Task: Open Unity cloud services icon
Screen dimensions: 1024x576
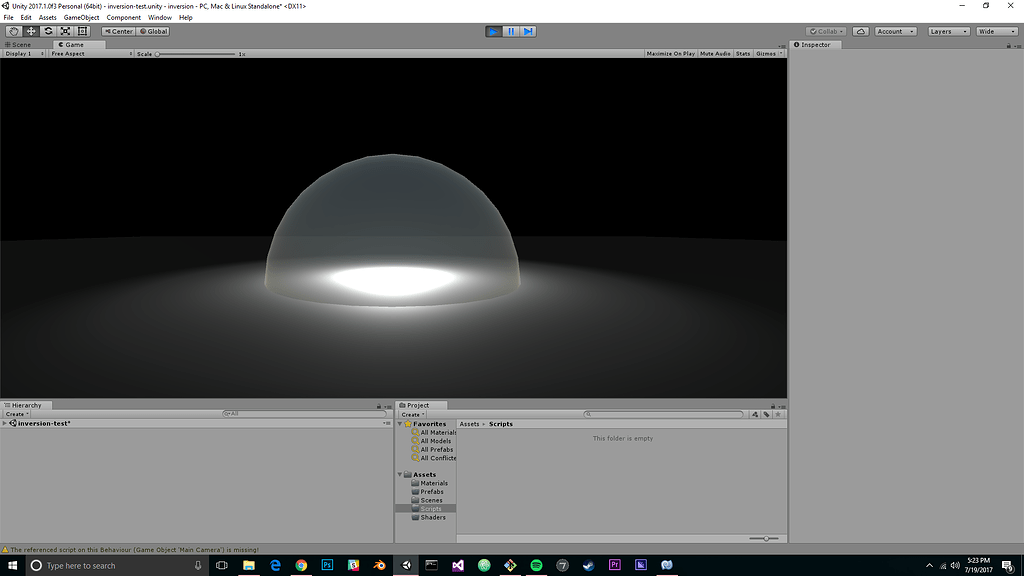Action: pyautogui.click(x=860, y=31)
